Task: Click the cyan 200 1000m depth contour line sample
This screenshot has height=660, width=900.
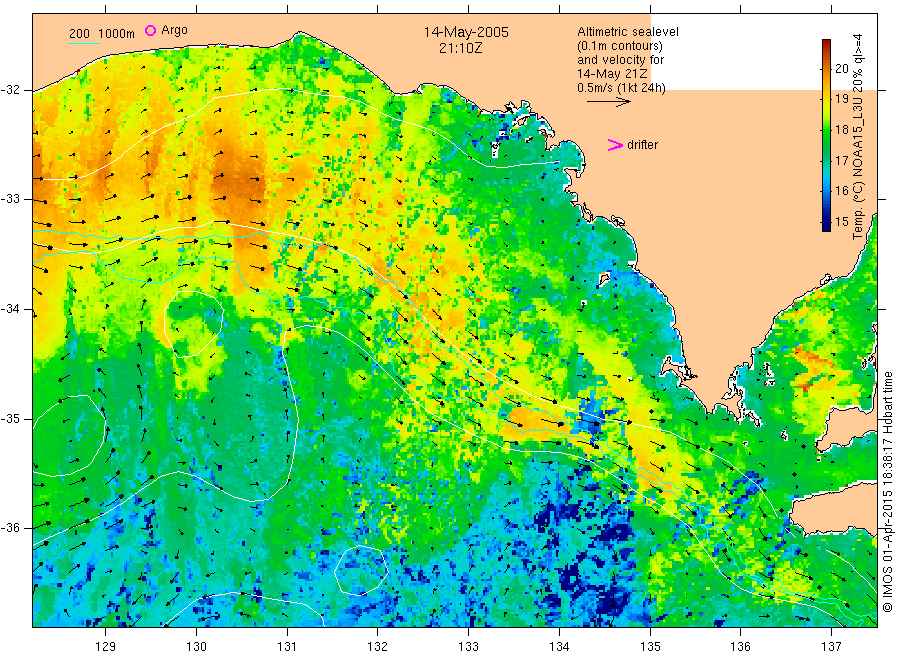Action: click(x=84, y=43)
